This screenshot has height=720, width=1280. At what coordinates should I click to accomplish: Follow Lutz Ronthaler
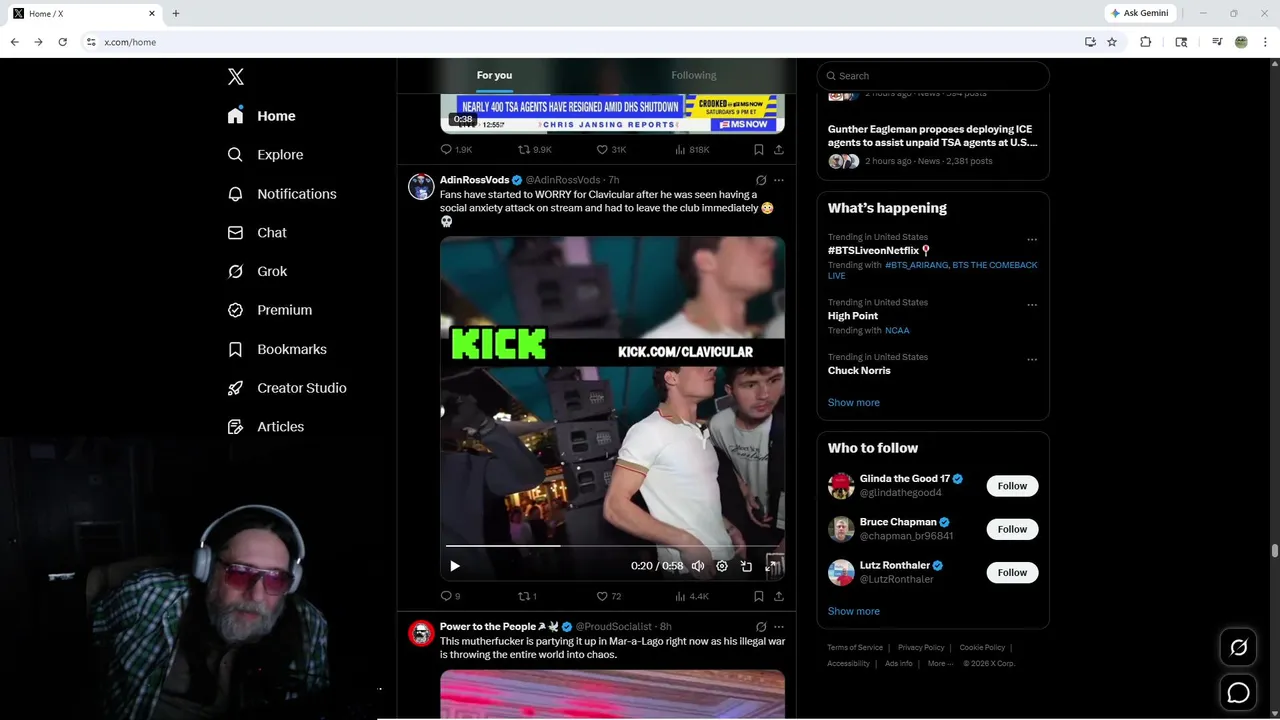pos(1012,573)
